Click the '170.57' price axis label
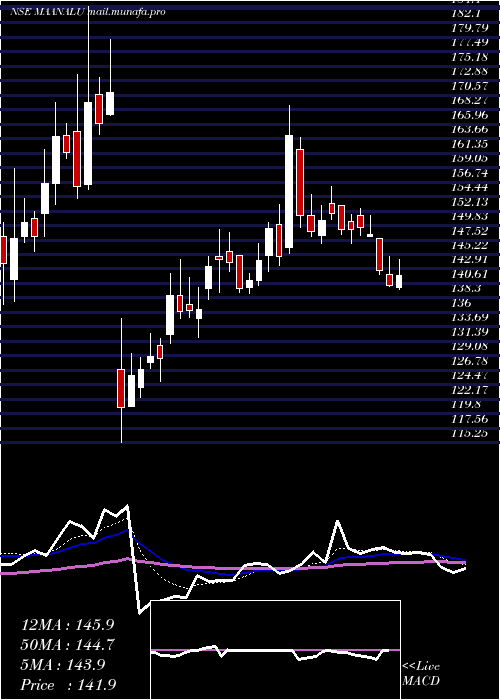The height and width of the screenshot is (700, 500). pyautogui.click(x=469, y=86)
